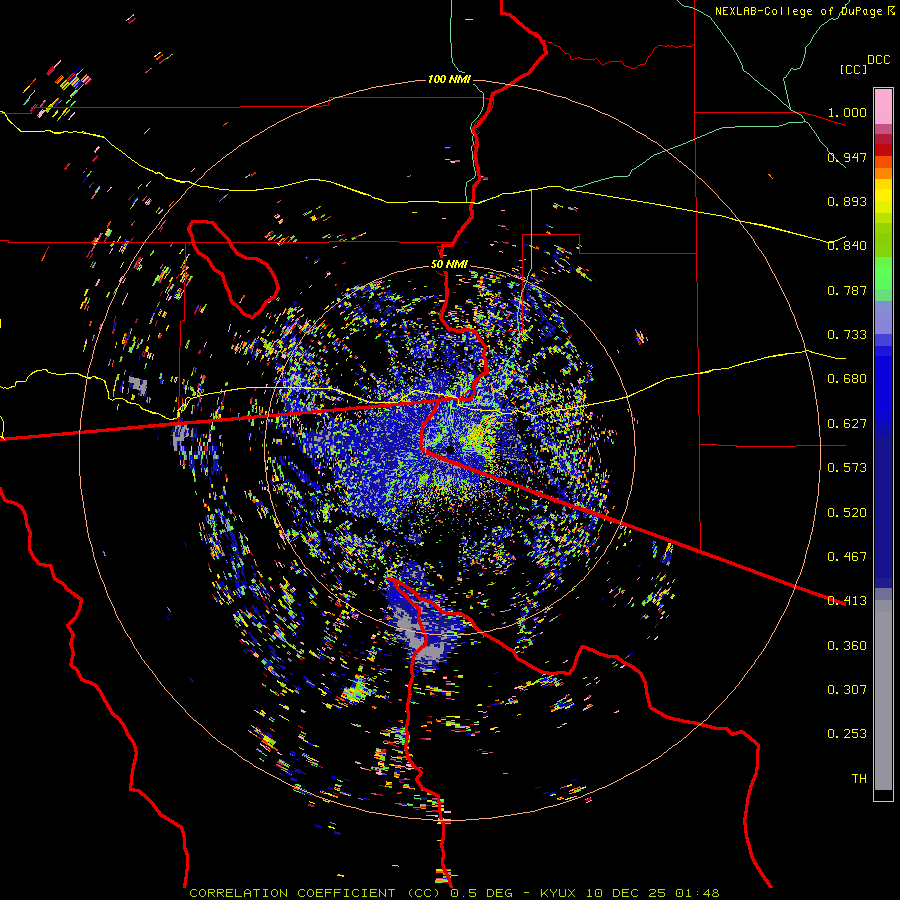900x900 pixels.
Task: Click the black radar site dot at center
Action: click(451, 450)
